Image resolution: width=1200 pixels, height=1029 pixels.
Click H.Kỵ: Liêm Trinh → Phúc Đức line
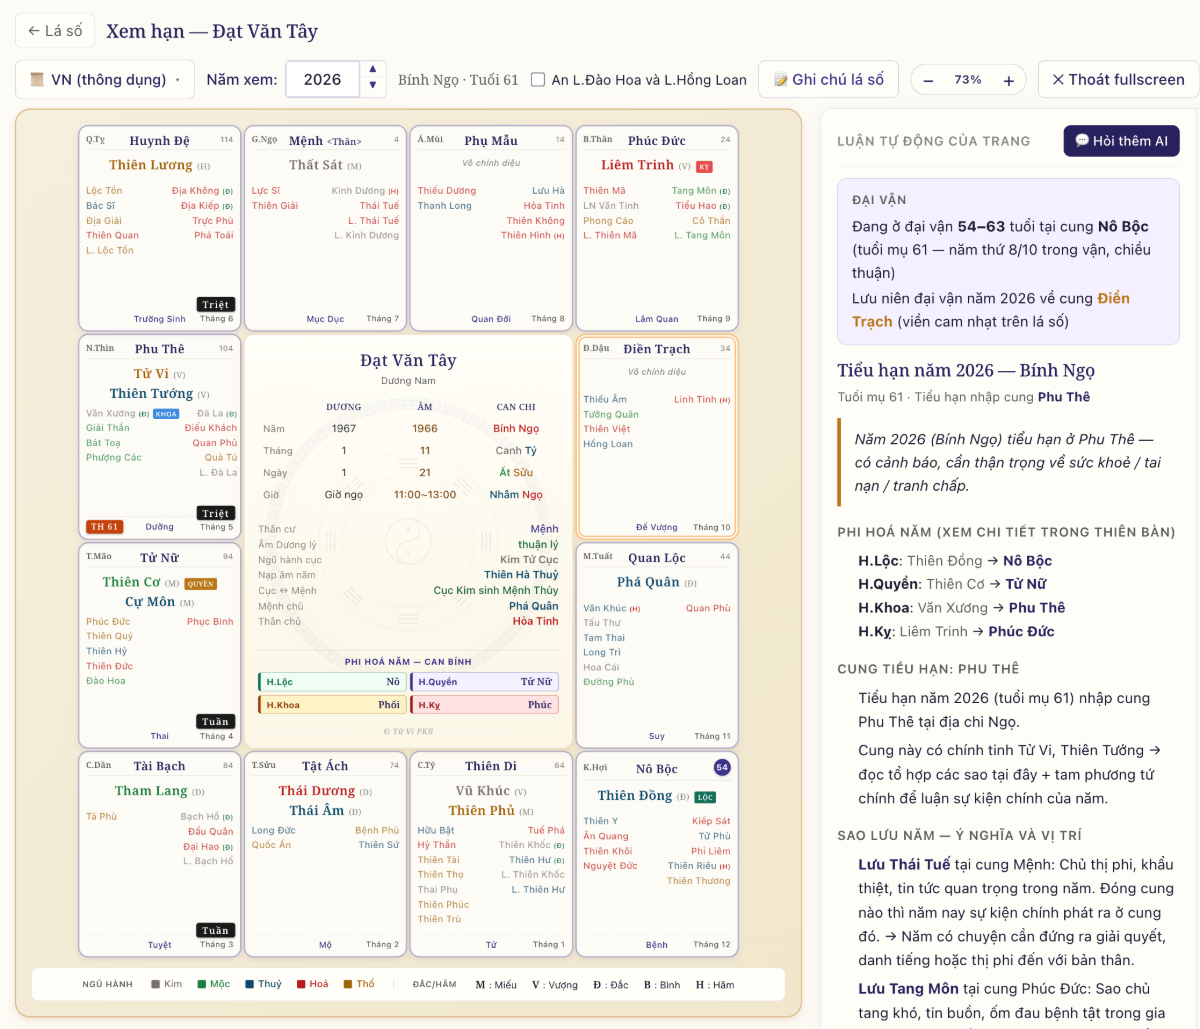point(956,632)
